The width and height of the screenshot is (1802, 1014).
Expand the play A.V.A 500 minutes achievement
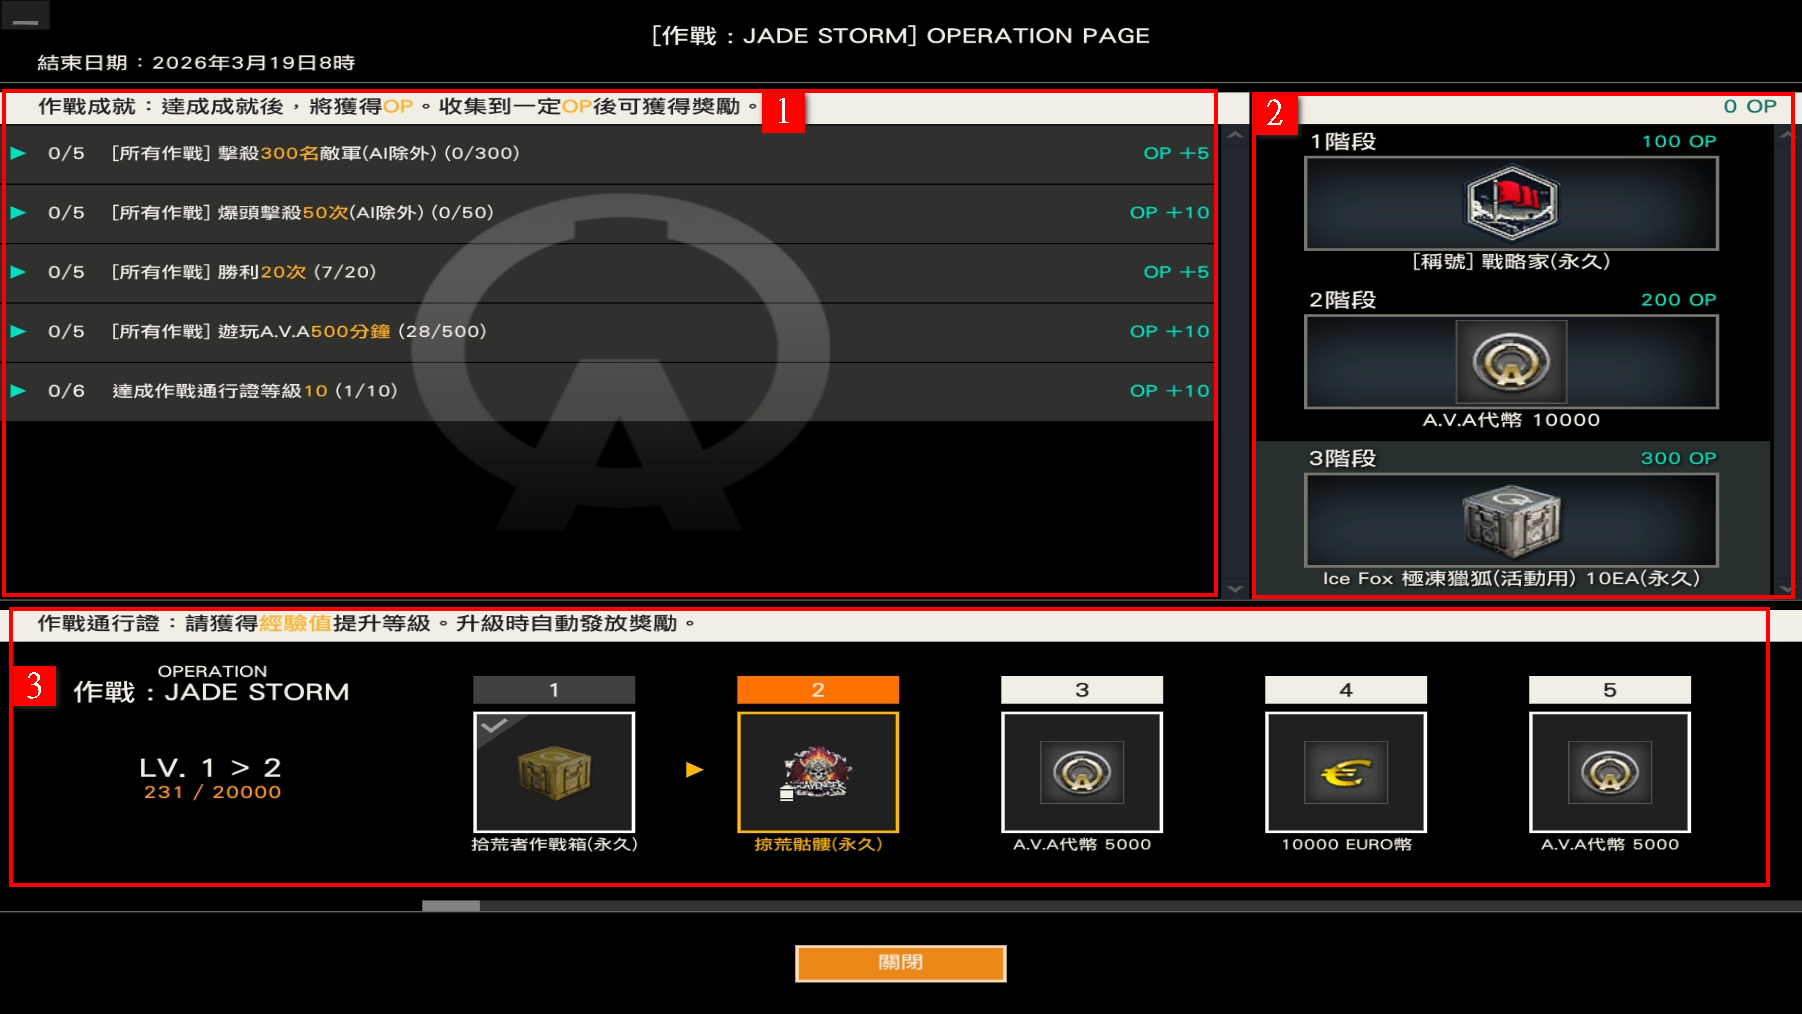coord(18,331)
